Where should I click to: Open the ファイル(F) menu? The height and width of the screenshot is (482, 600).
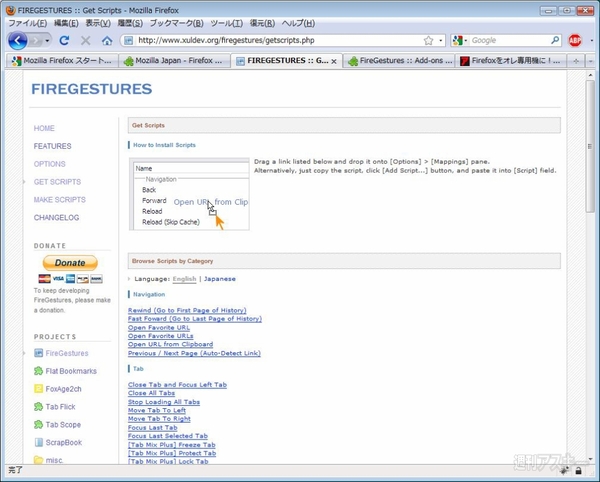click(x=28, y=23)
